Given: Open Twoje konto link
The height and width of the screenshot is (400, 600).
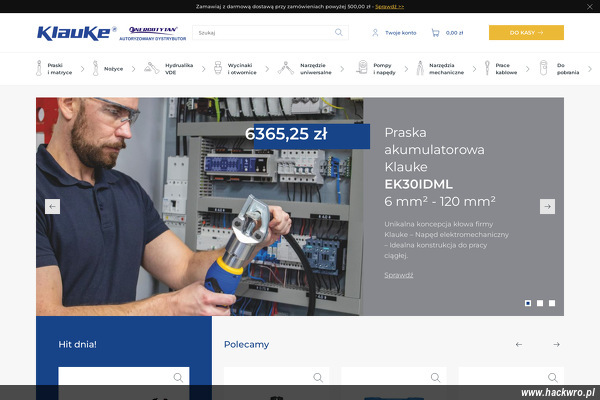Looking at the screenshot, I should click(401, 33).
